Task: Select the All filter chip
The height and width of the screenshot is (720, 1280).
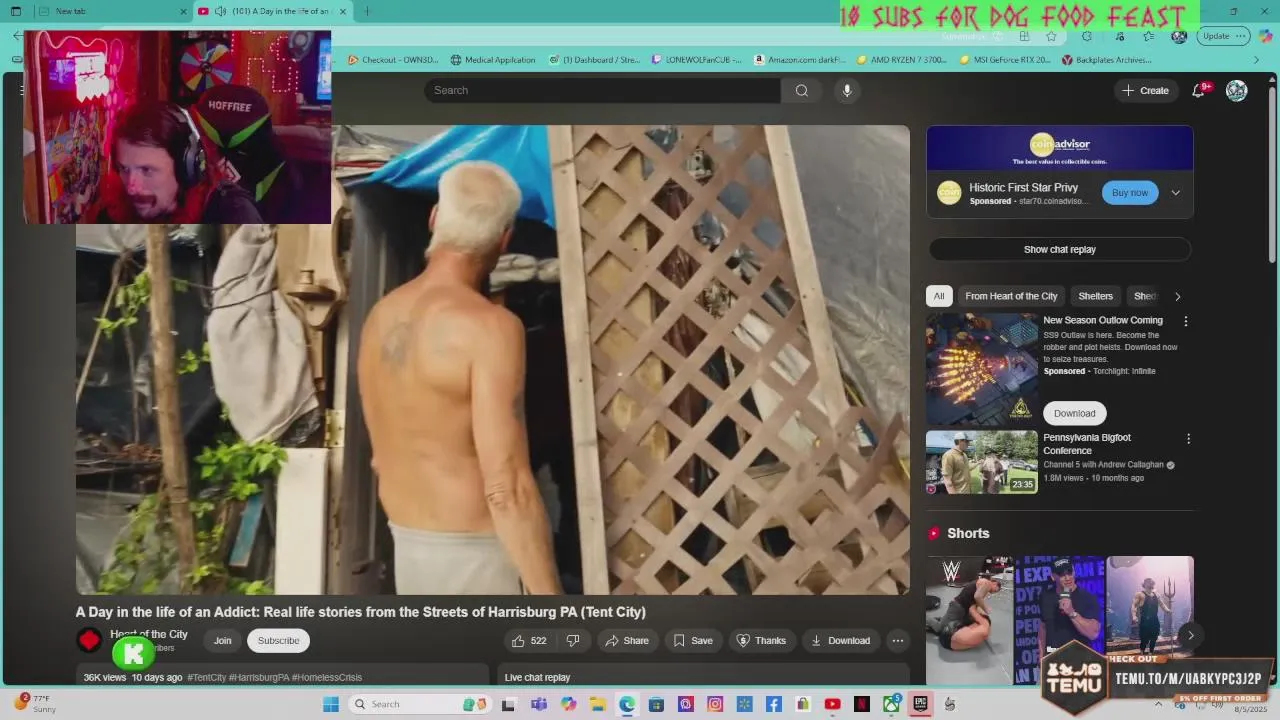Action: click(x=939, y=296)
